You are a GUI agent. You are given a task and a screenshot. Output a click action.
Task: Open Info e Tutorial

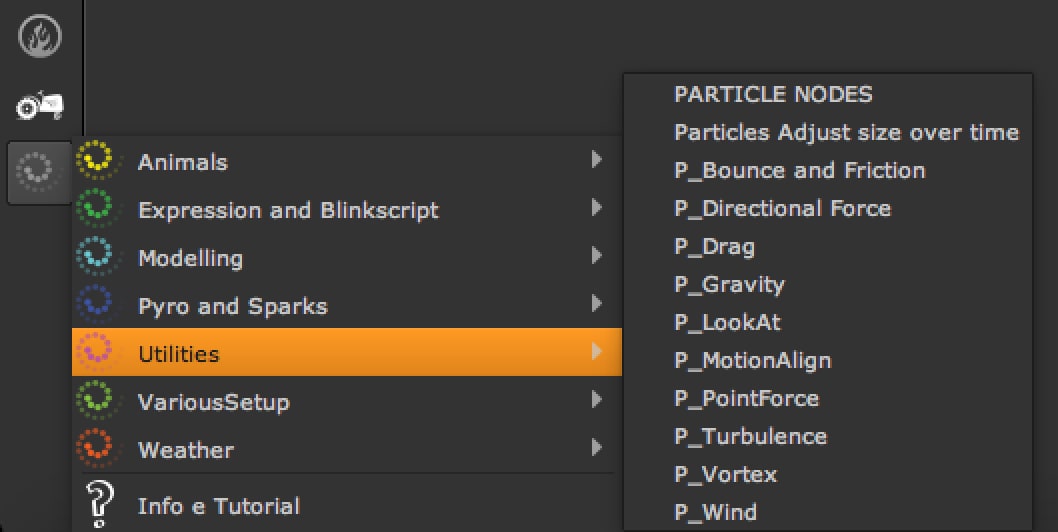pos(218,506)
